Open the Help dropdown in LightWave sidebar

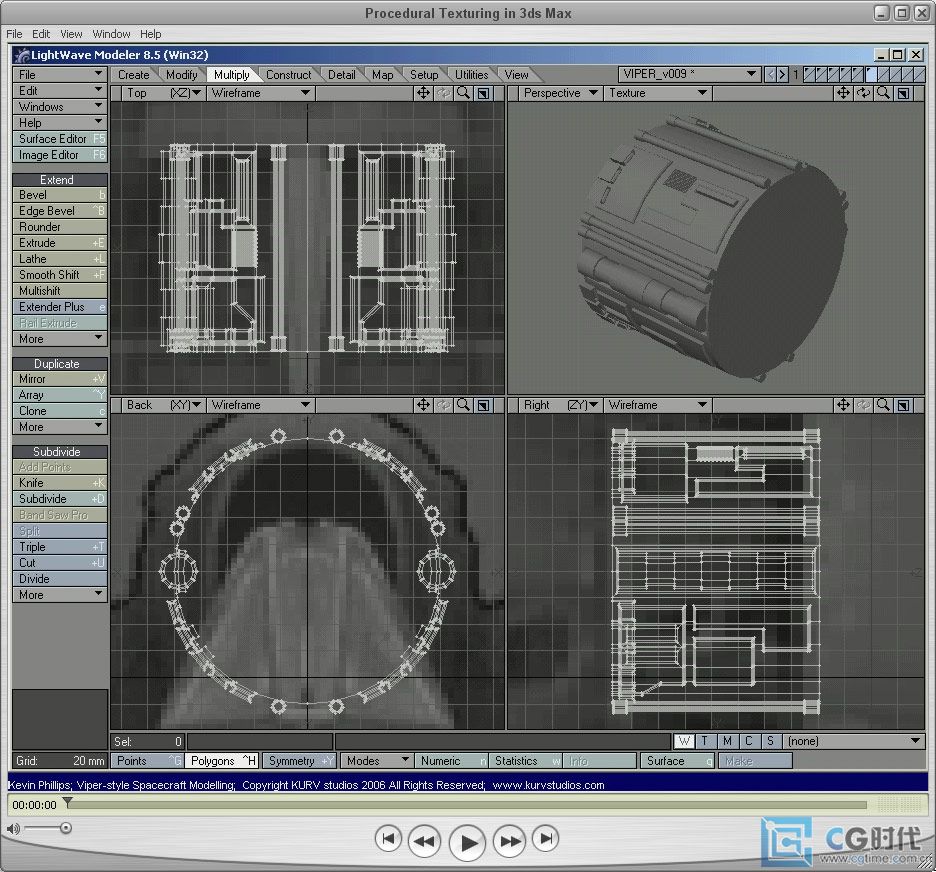click(x=60, y=123)
